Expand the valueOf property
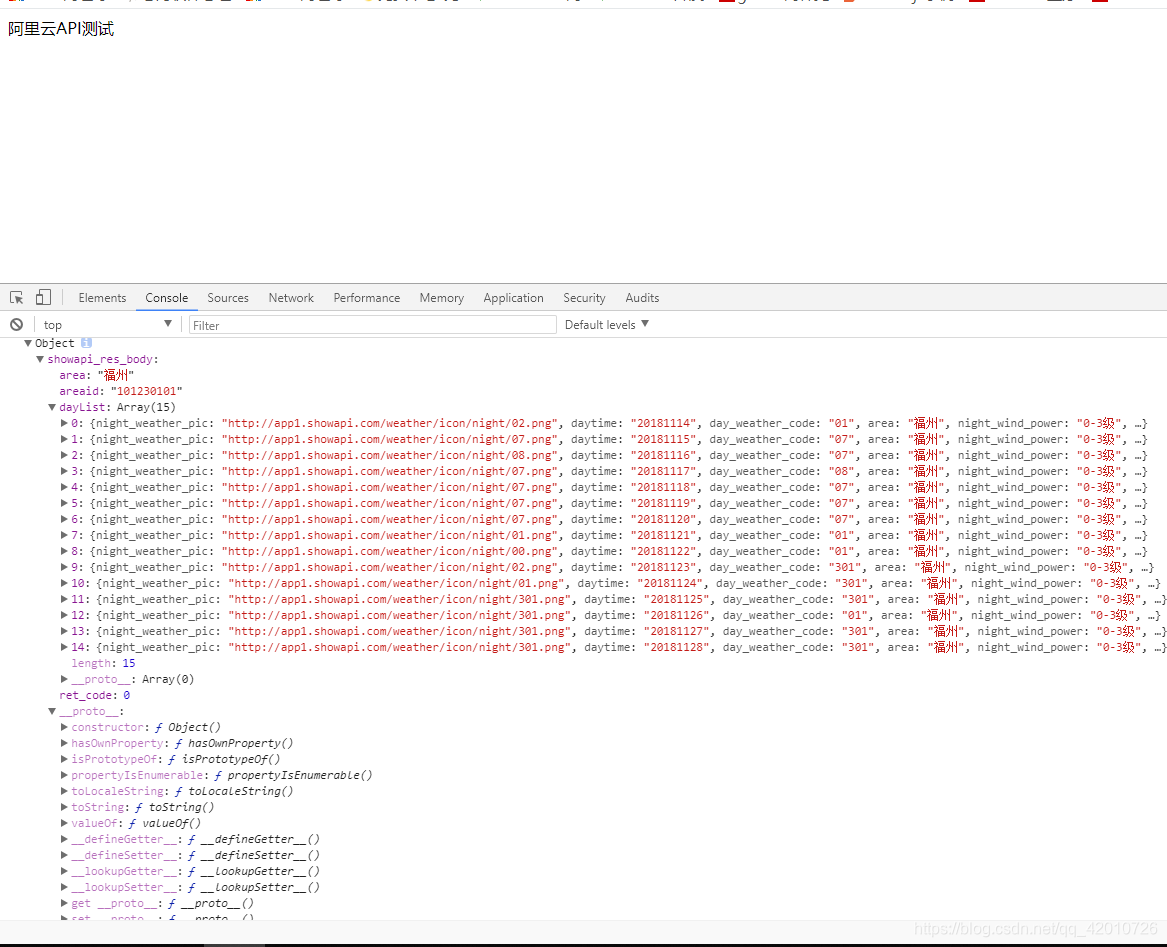Screen dimensions: 1167x947 point(64,823)
